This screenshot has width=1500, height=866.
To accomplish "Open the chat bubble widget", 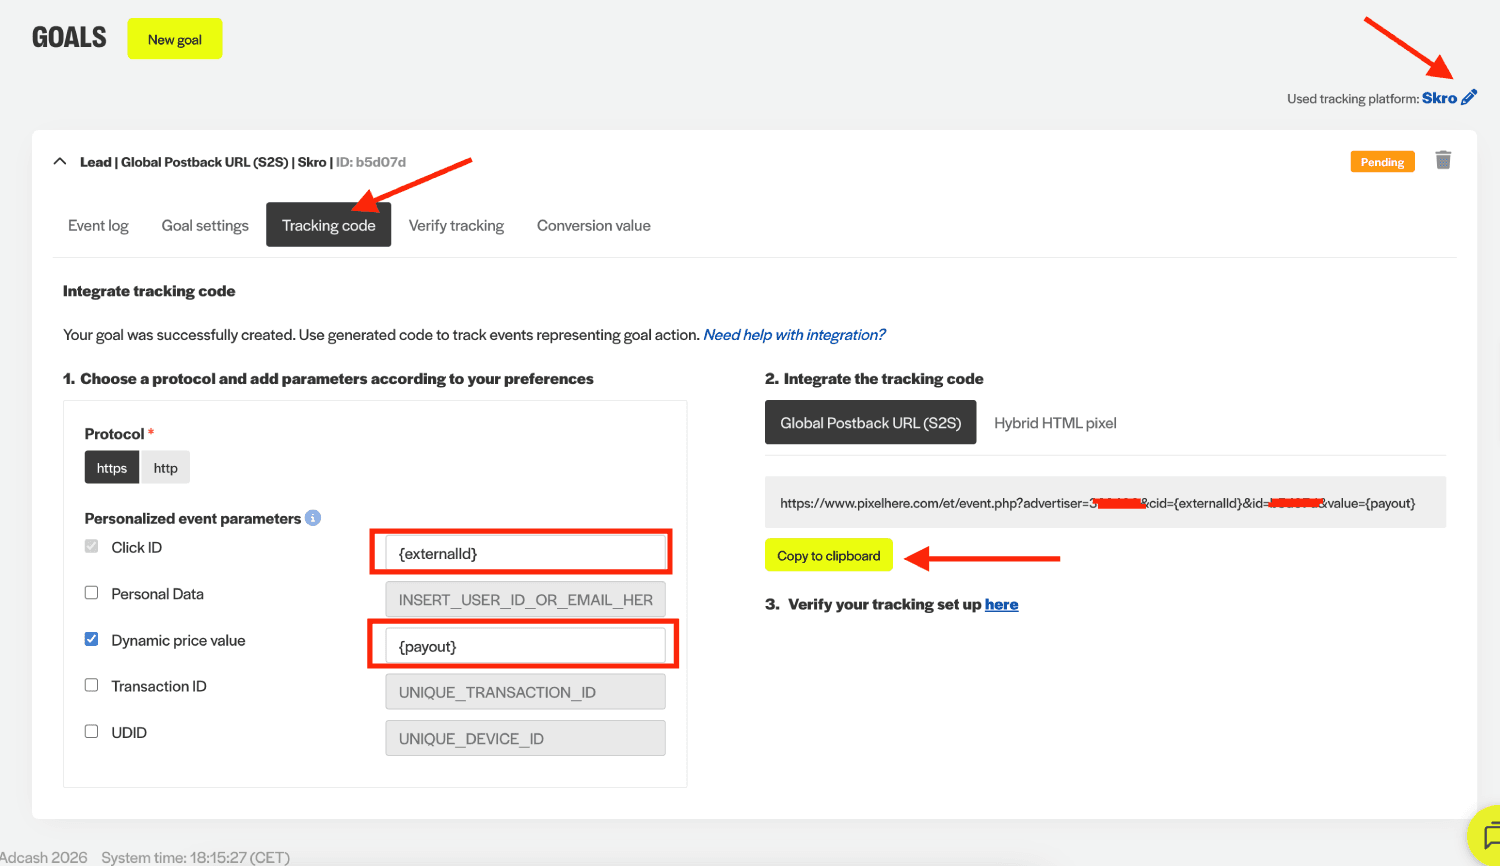I will pyautogui.click(x=1488, y=835).
